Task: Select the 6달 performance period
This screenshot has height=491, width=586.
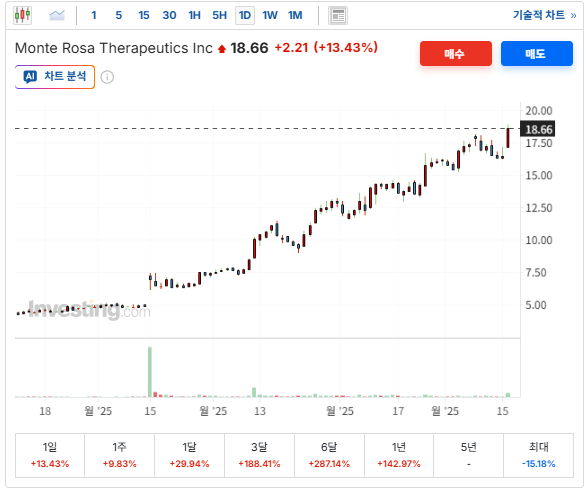Action: pos(329,455)
